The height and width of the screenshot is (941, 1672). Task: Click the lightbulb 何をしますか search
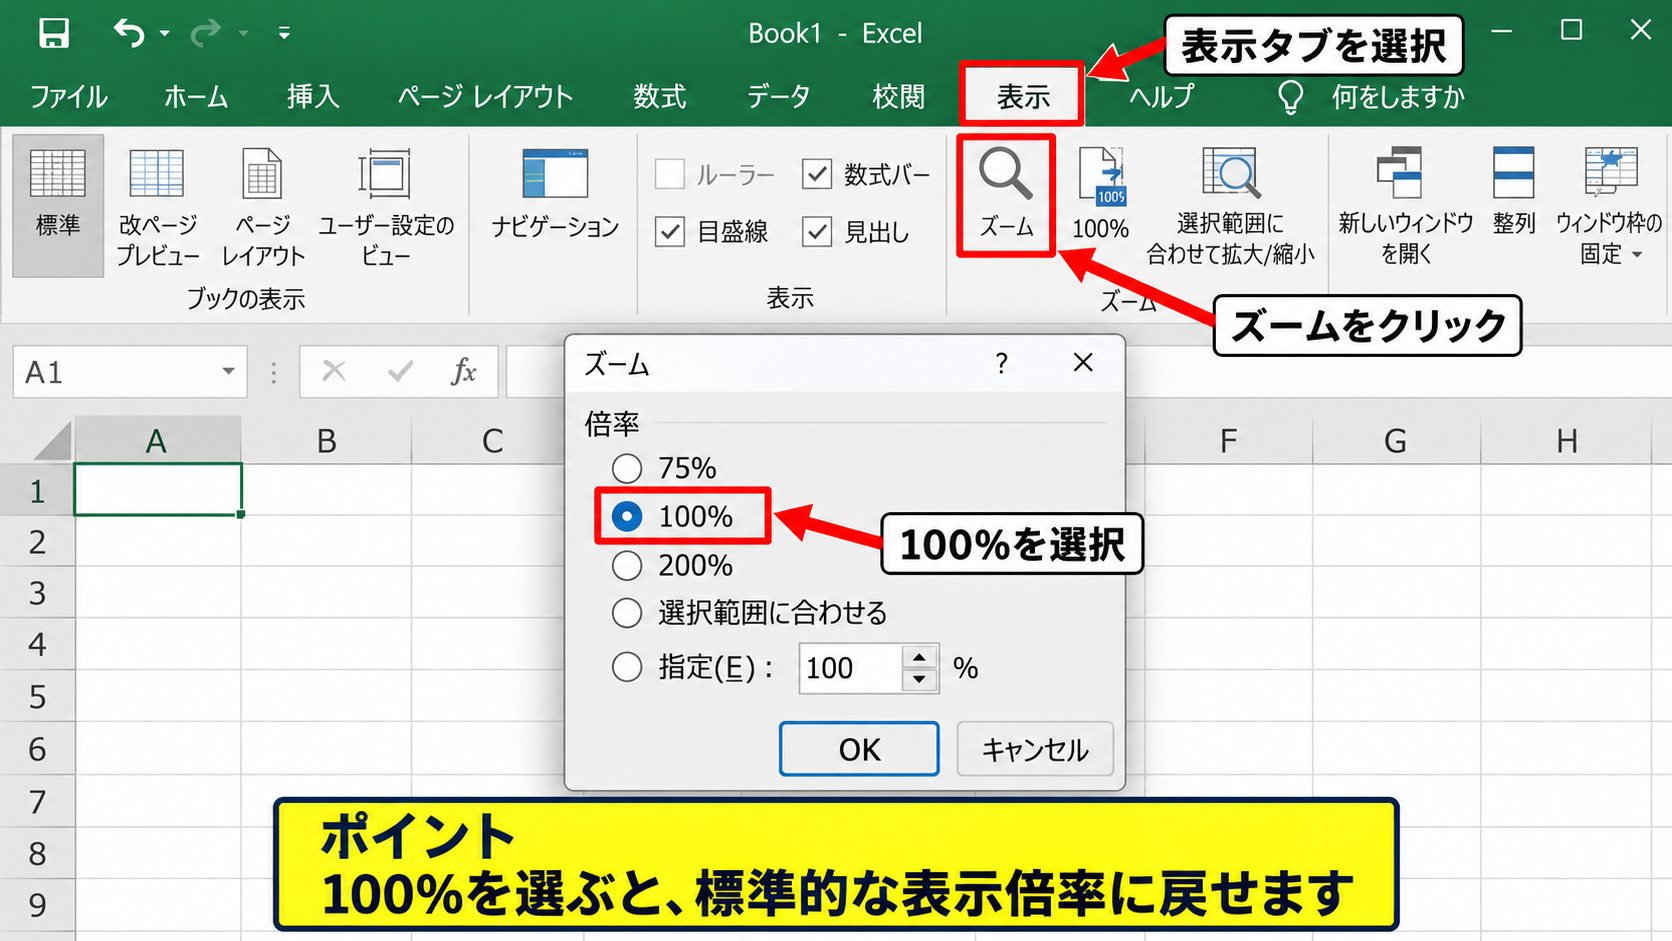(1291, 97)
